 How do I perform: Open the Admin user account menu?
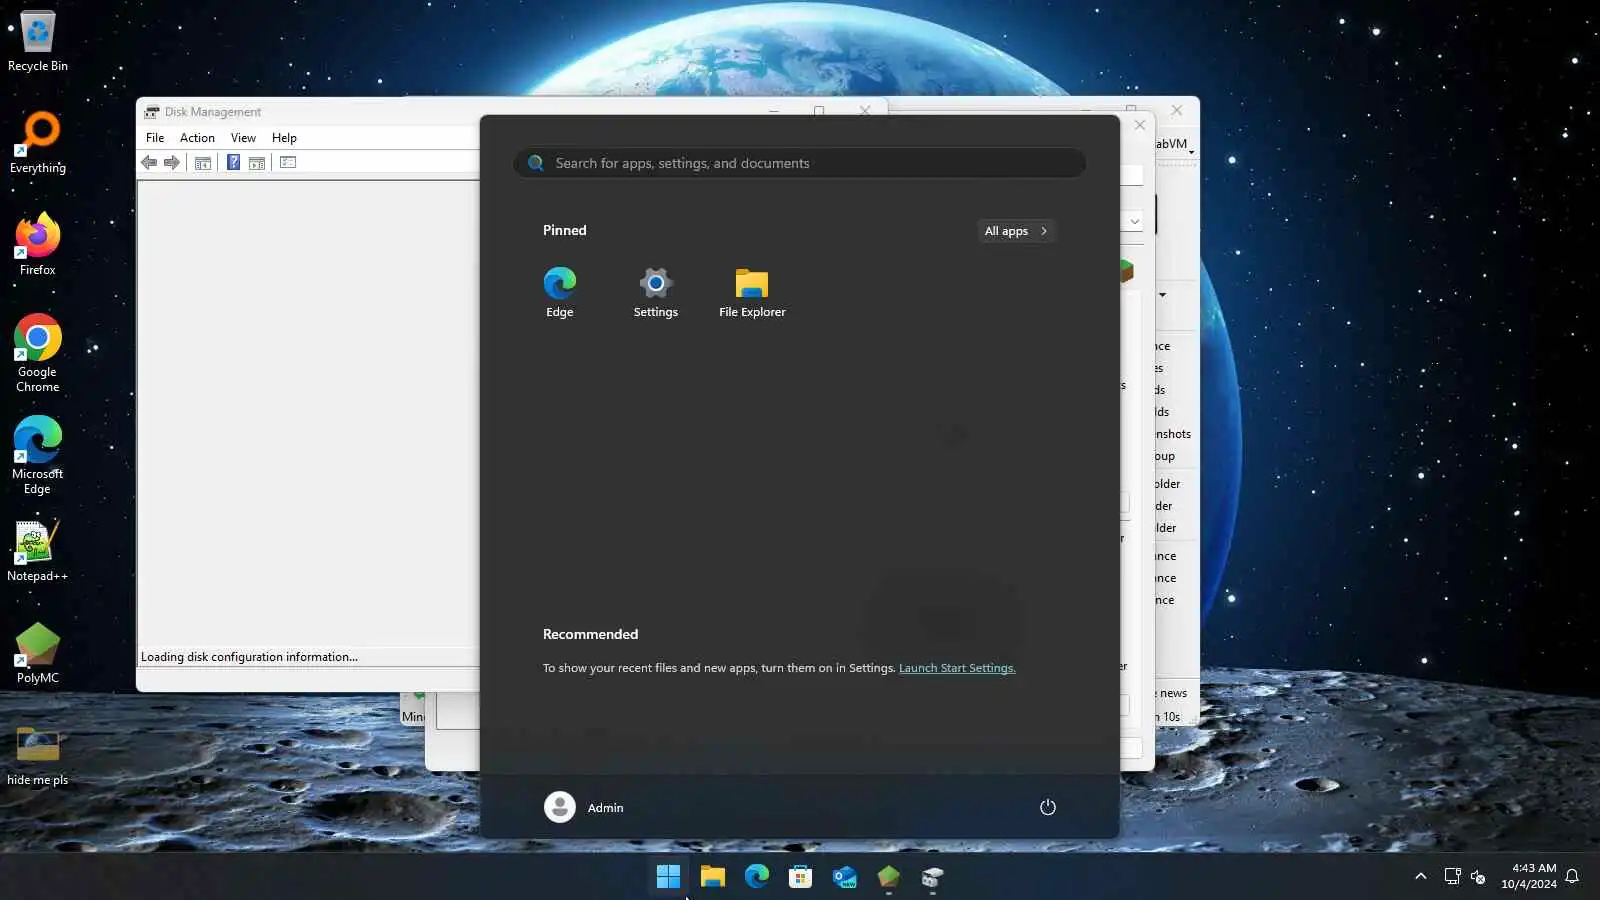point(584,807)
